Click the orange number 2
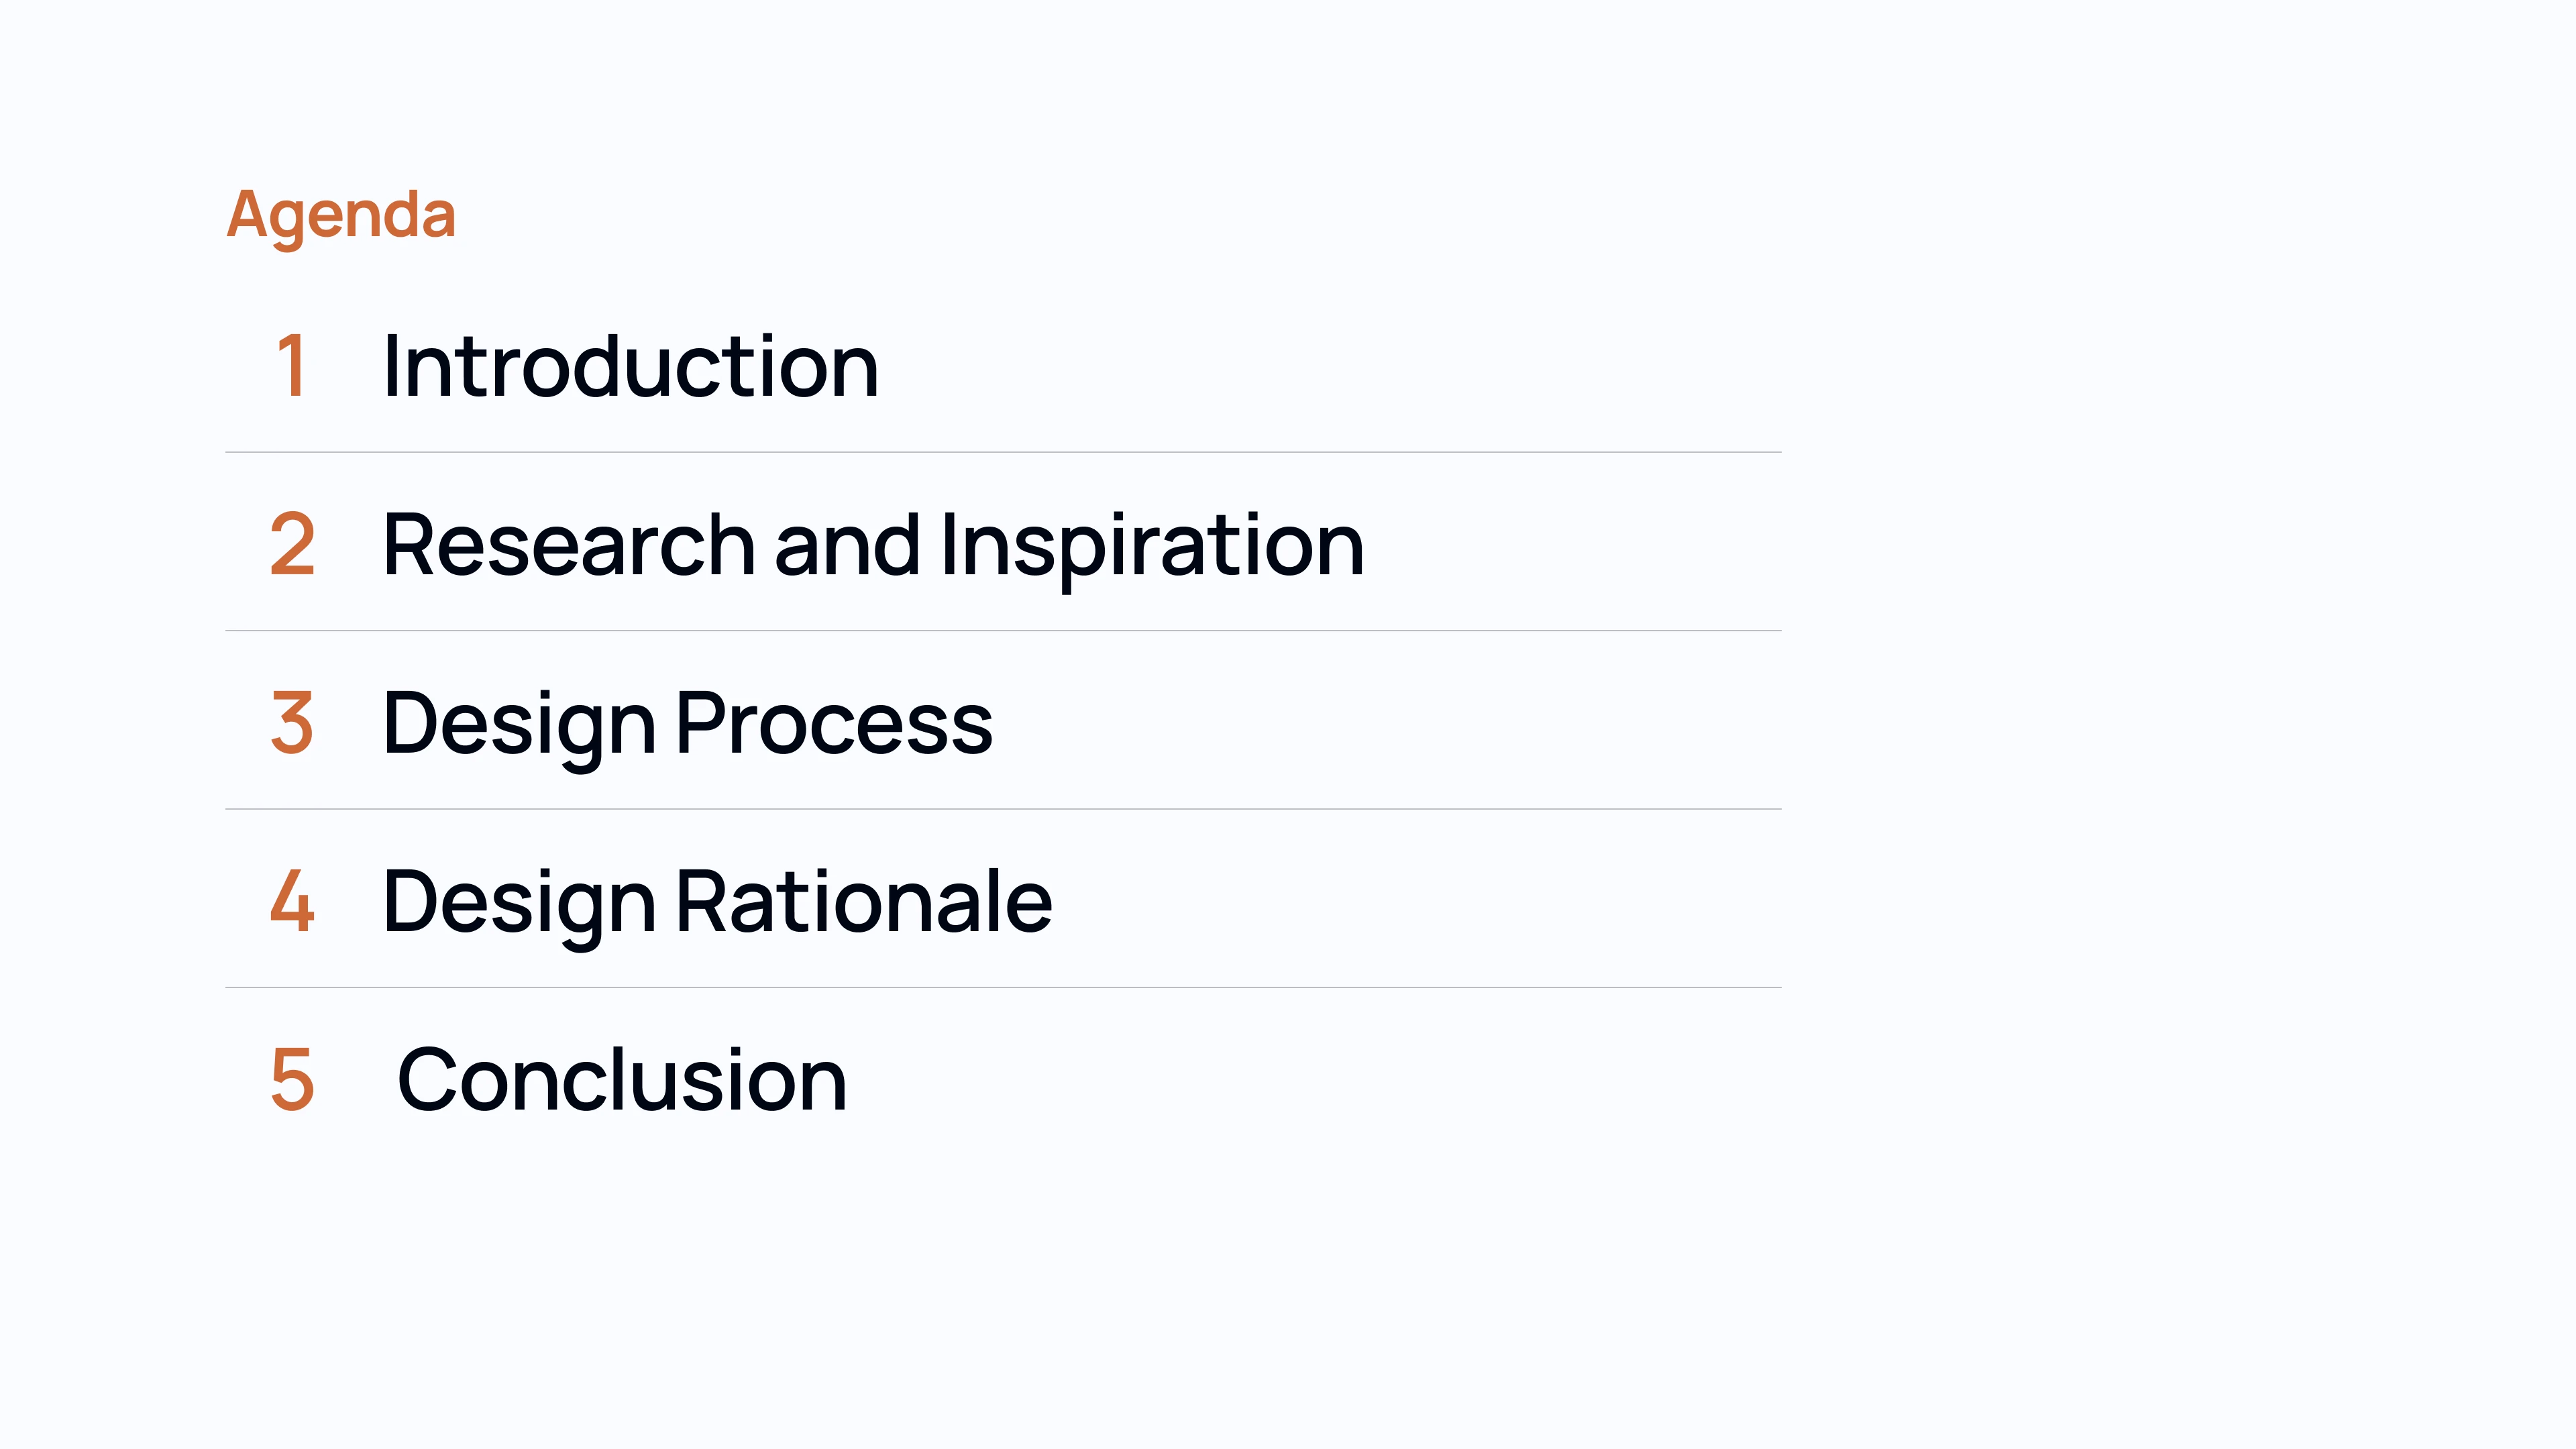 [x=292, y=545]
